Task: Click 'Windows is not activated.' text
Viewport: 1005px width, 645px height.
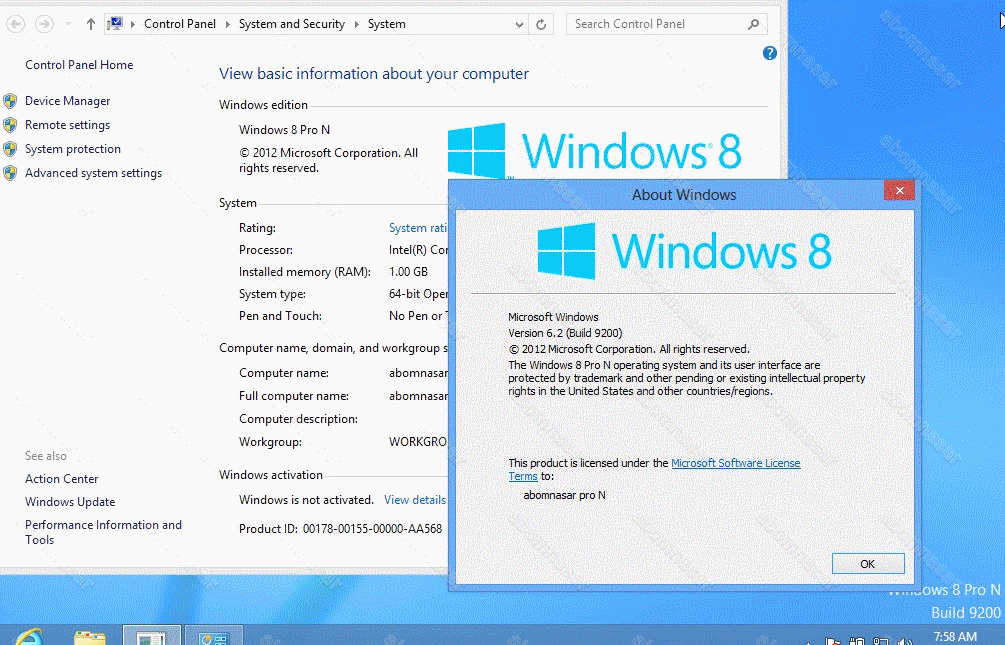Action: tap(306, 500)
